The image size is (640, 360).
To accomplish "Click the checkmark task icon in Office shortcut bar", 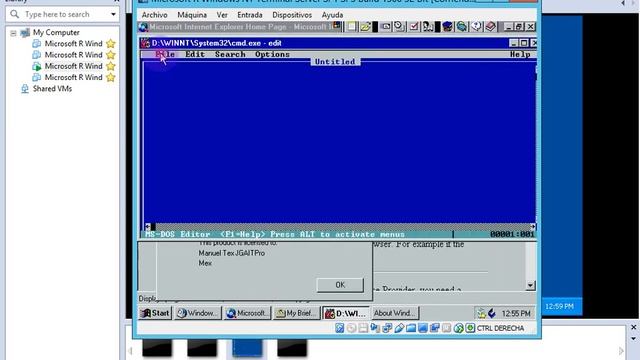I will [413, 27].
